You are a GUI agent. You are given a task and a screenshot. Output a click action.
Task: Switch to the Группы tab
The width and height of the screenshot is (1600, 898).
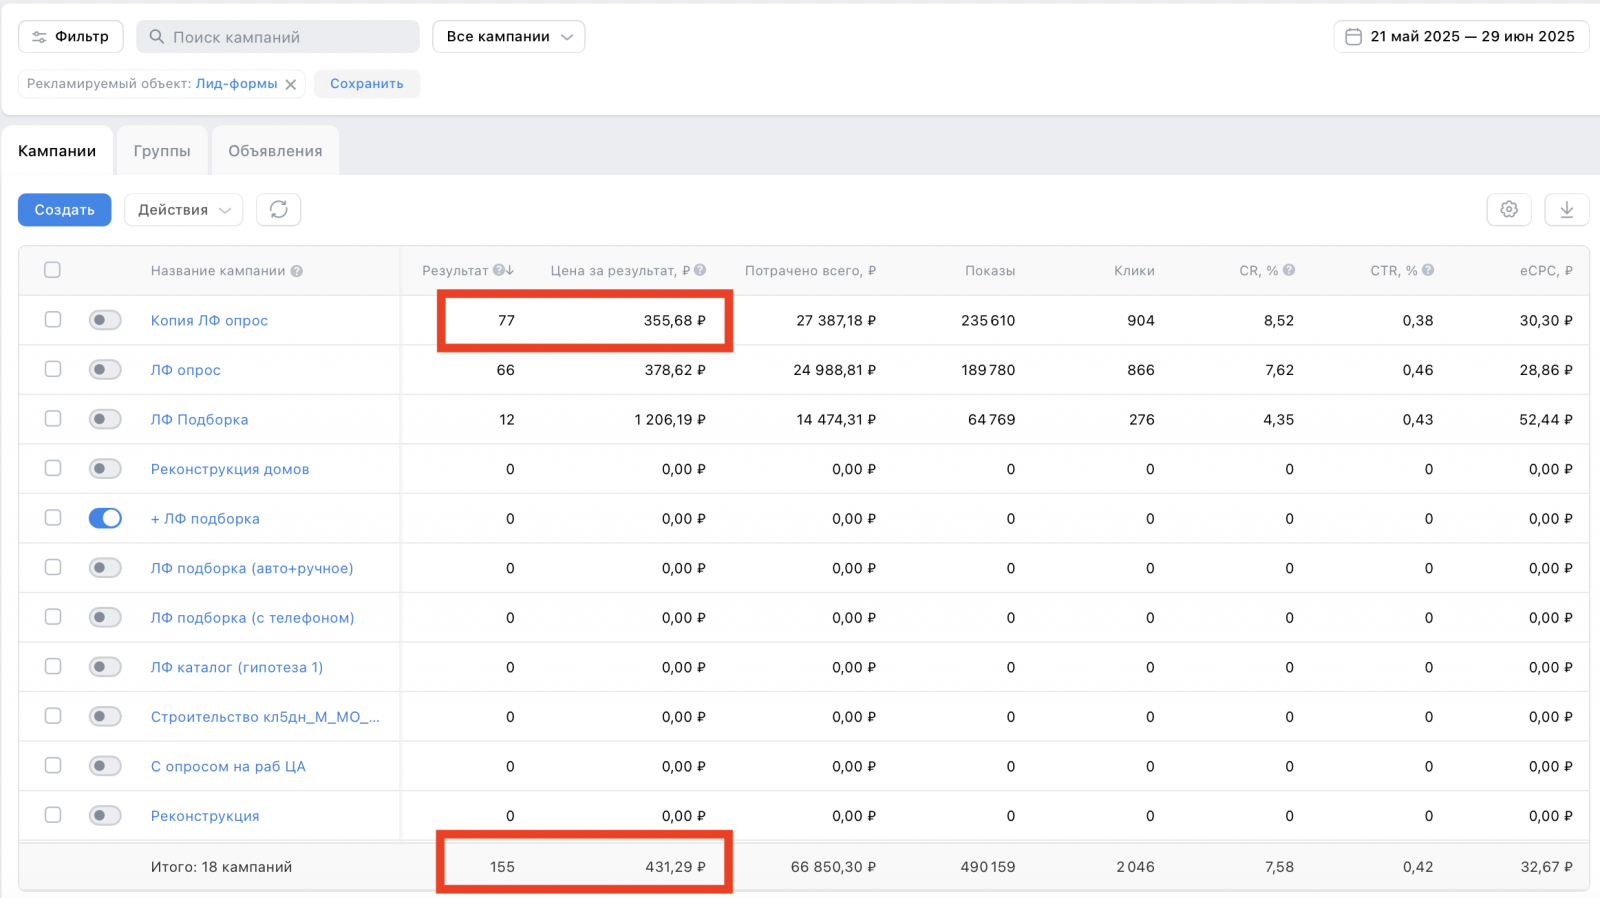tap(162, 151)
